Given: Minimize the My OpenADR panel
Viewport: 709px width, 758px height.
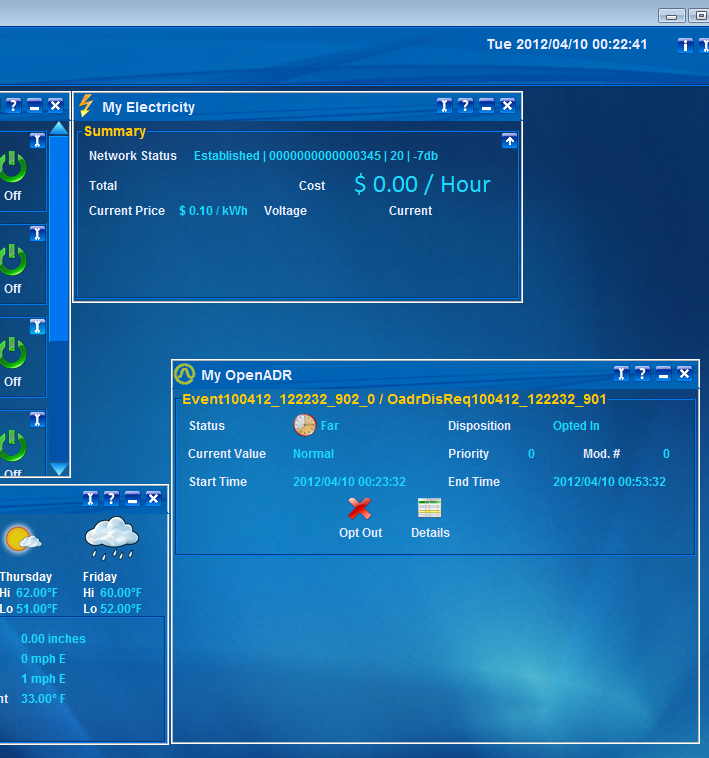Looking at the screenshot, I should [x=663, y=373].
